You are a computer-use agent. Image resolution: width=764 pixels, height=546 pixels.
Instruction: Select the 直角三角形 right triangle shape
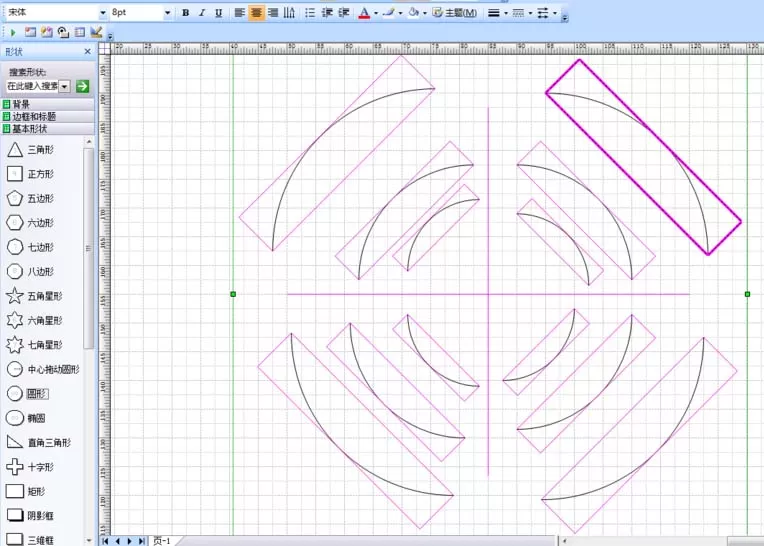38,442
